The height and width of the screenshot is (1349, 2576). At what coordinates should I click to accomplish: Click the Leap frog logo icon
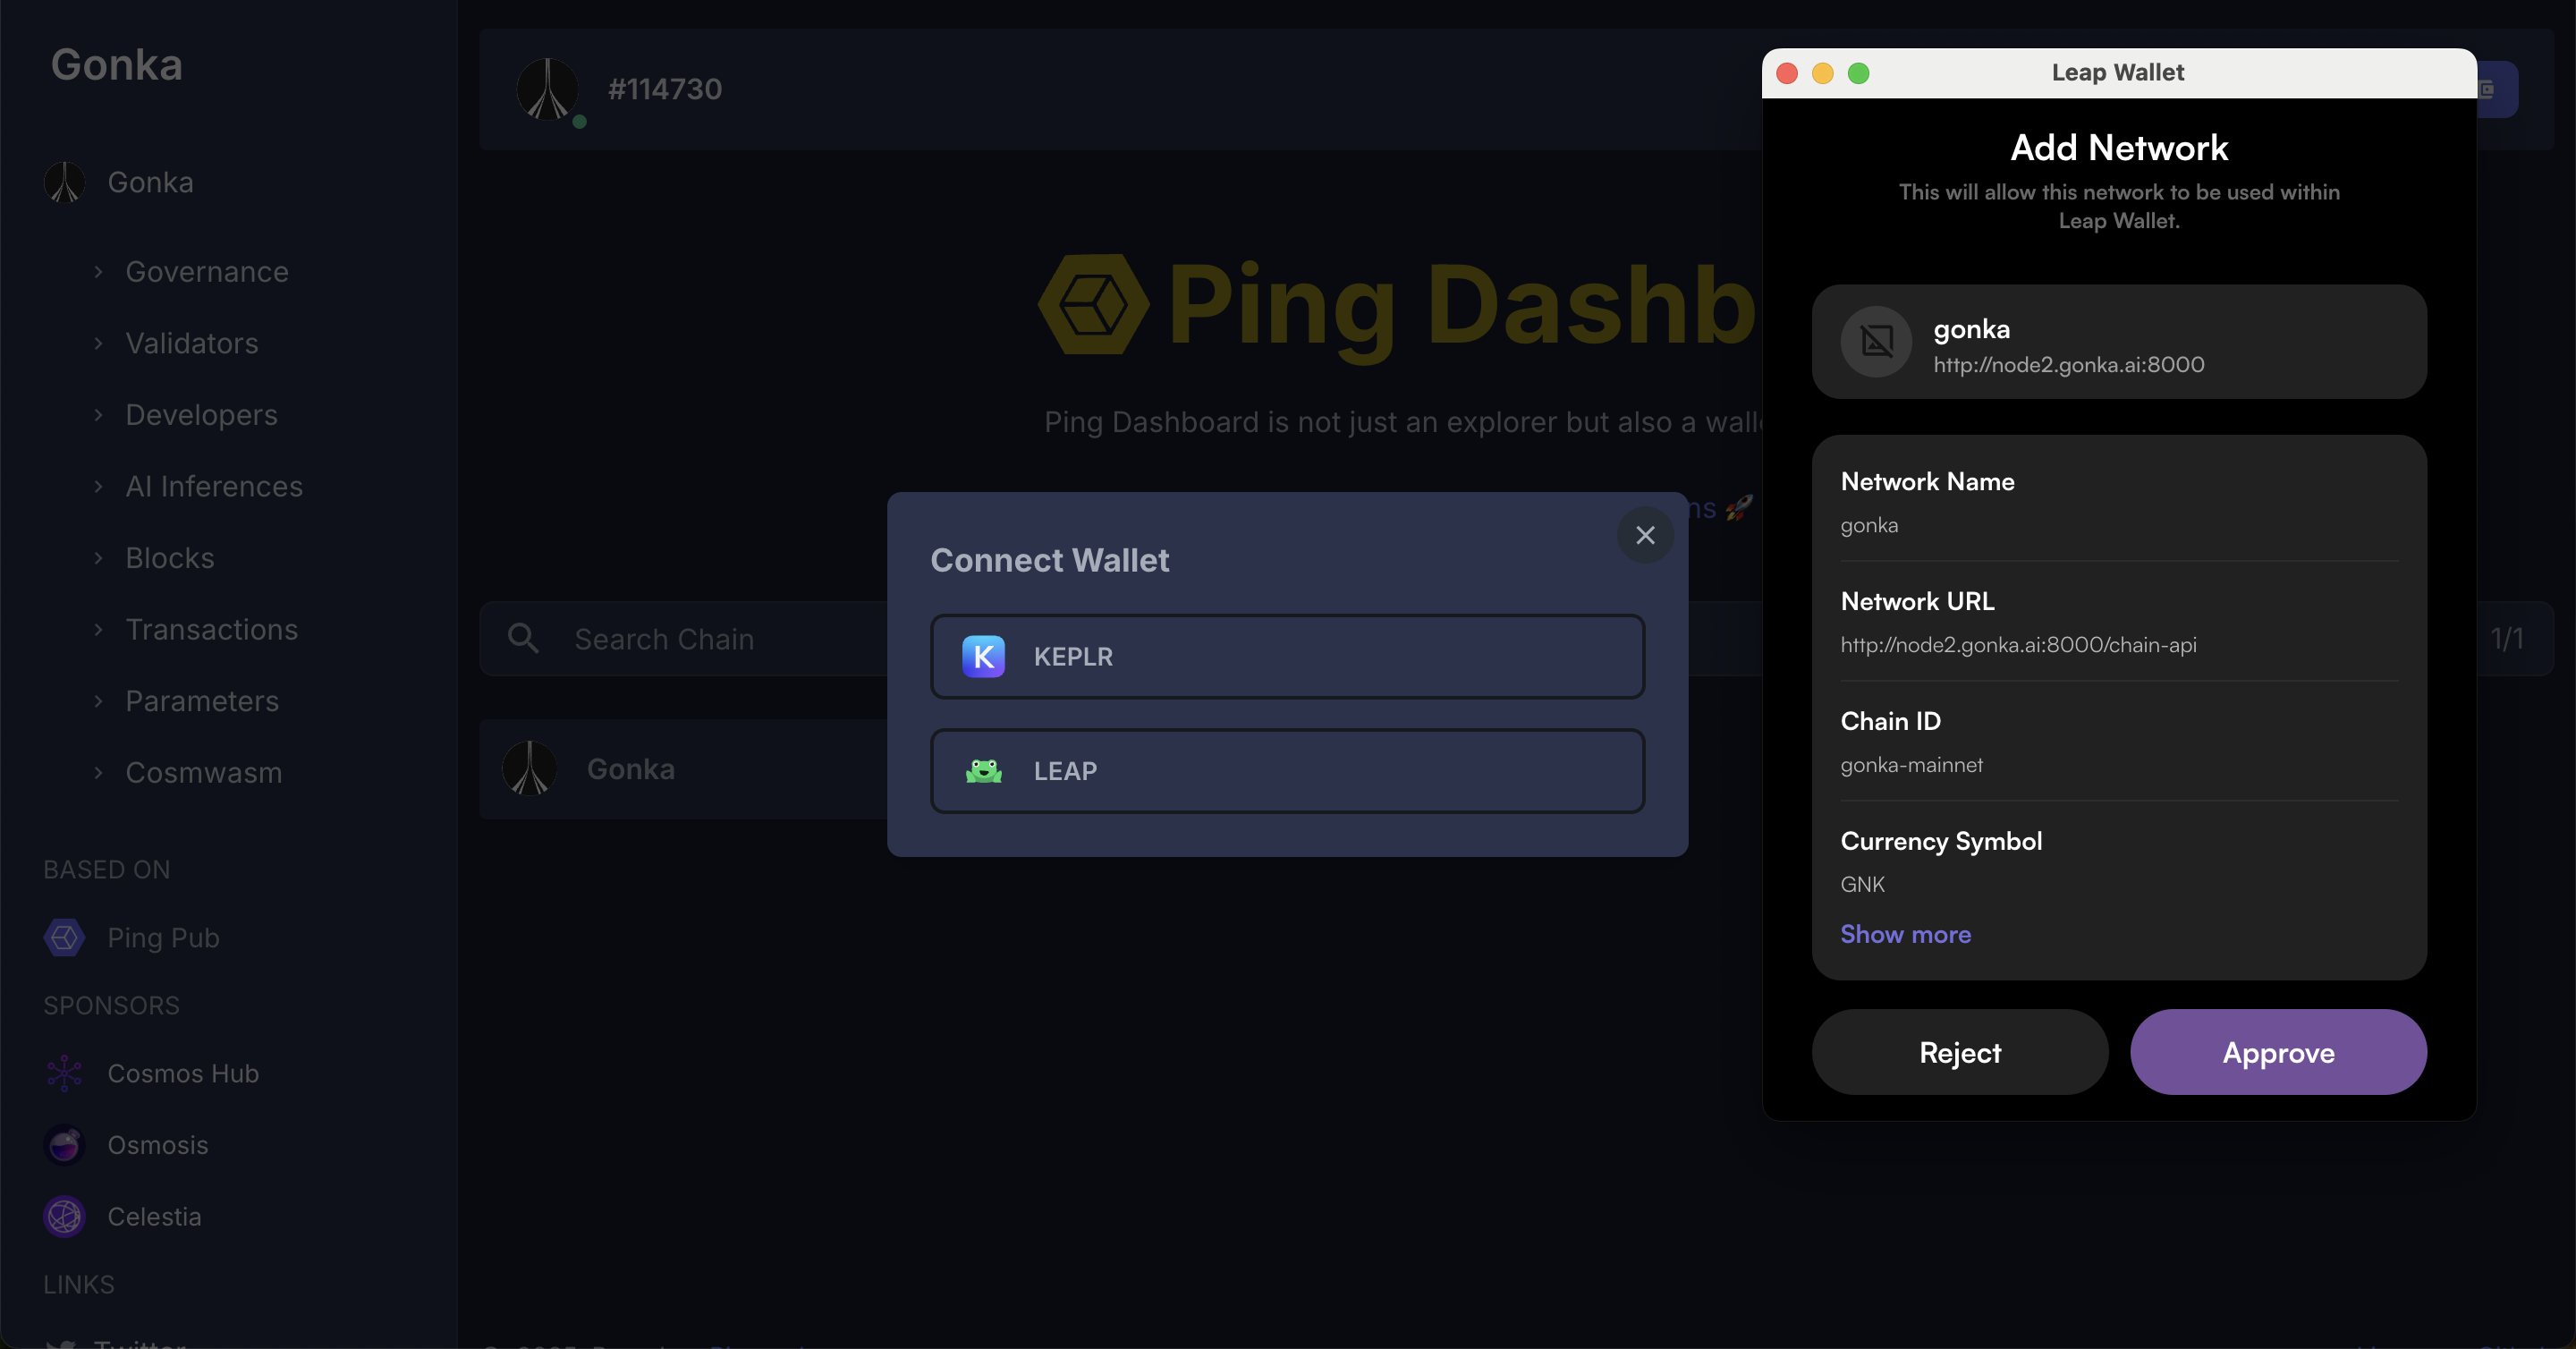click(x=983, y=771)
